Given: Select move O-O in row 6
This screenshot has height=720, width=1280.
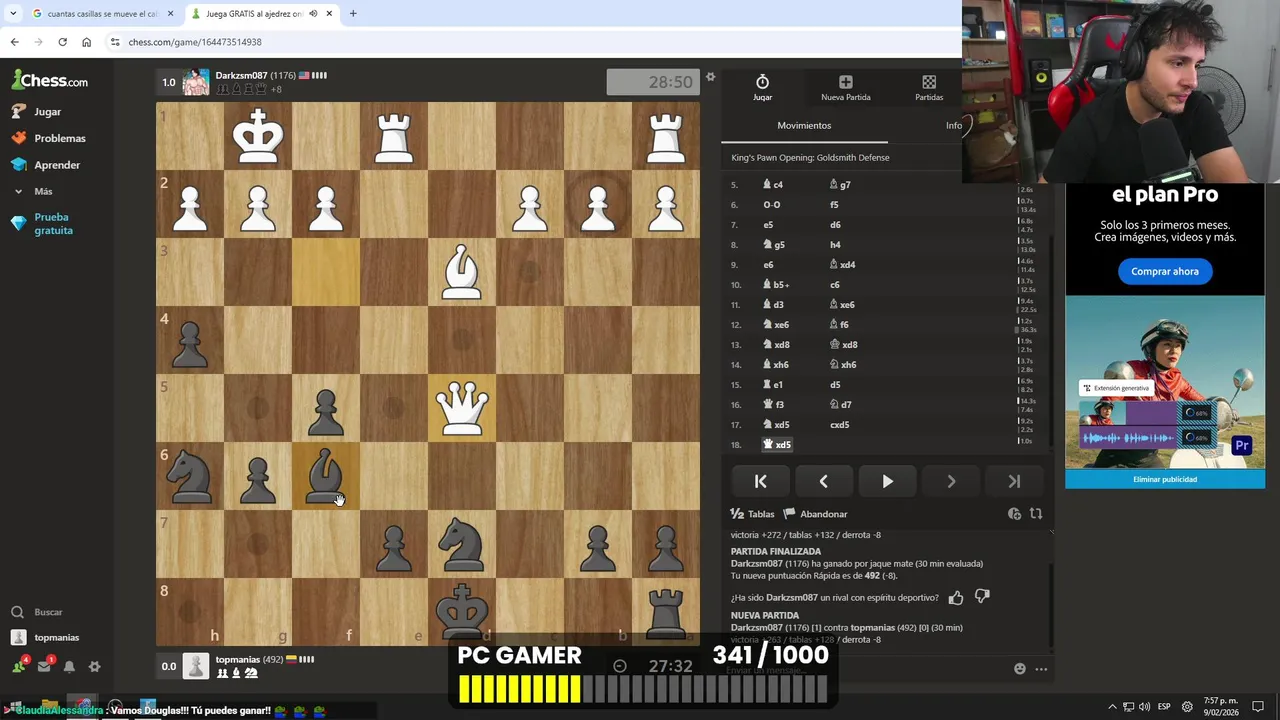Looking at the screenshot, I should [x=772, y=205].
